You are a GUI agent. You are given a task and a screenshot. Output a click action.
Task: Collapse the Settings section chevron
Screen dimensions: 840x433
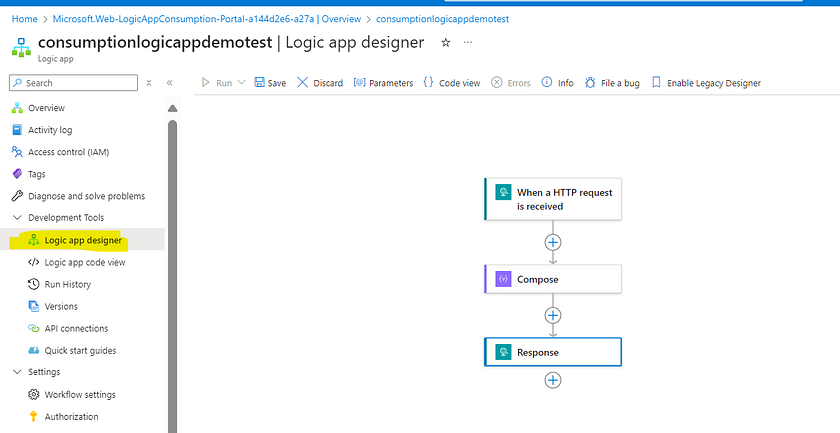pyautogui.click(x=17, y=372)
